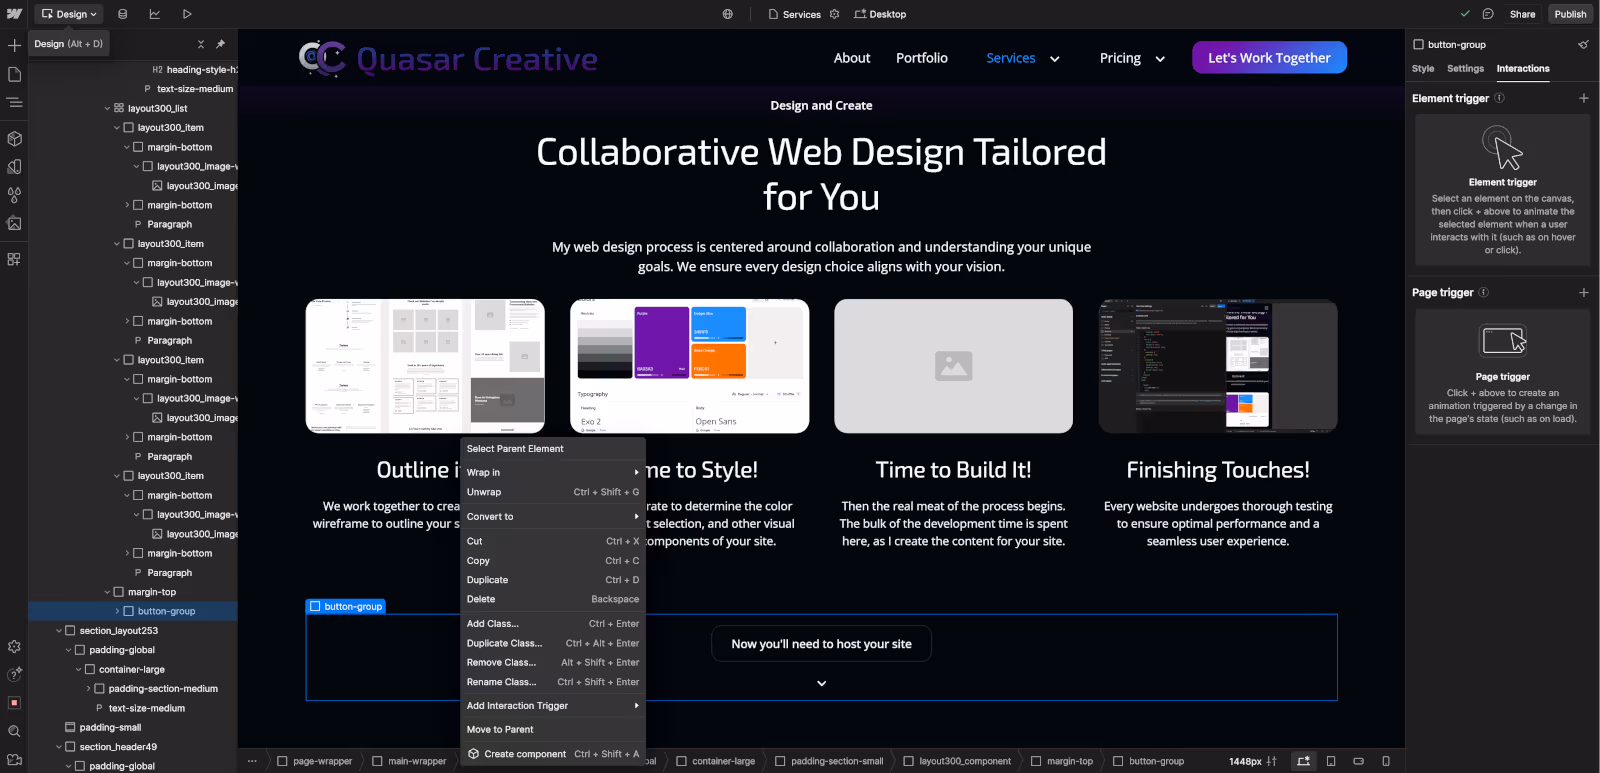Open the Add elements plus panel
The width and height of the screenshot is (1600, 773).
[x=14, y=45]
